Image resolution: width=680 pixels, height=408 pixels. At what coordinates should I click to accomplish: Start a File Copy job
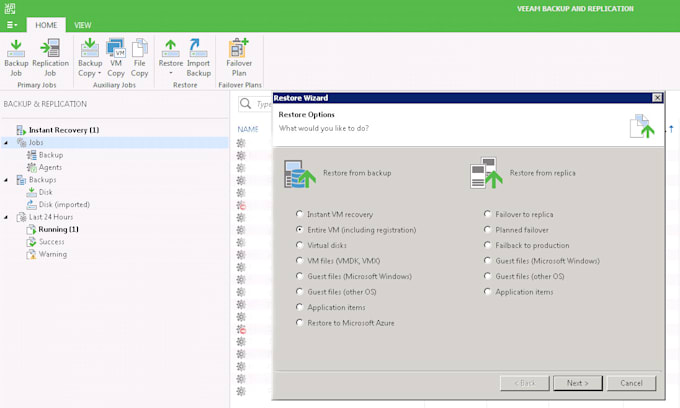pyautogui.click(x=140, y=58)
